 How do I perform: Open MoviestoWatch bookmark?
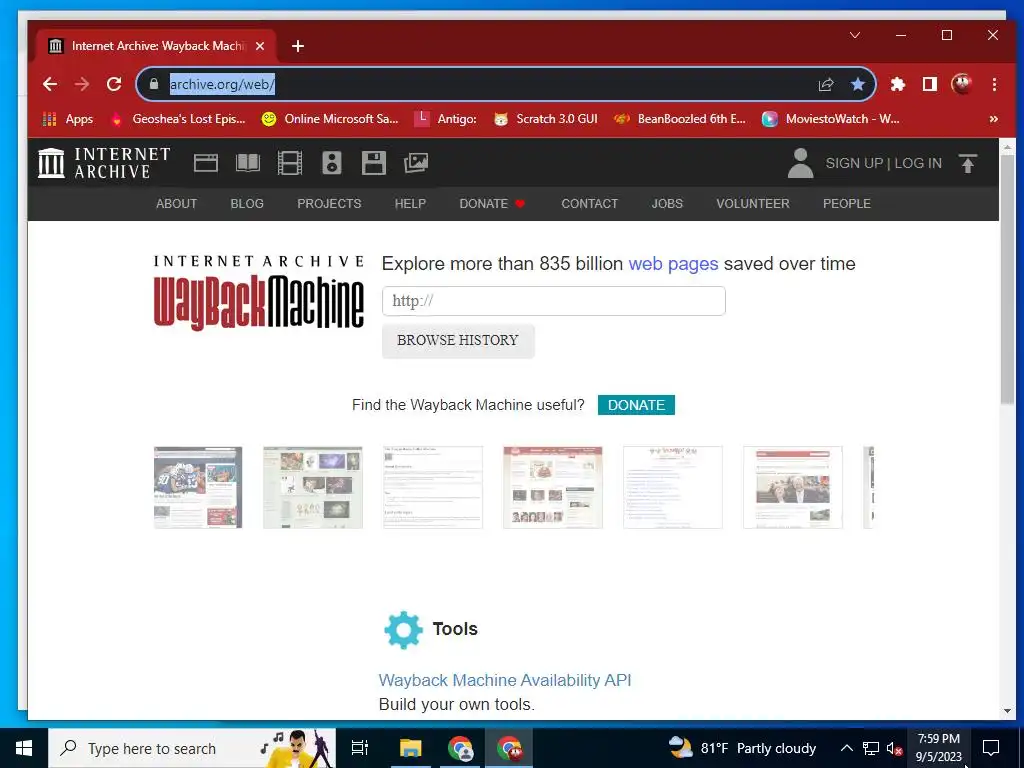pos(831,119)
